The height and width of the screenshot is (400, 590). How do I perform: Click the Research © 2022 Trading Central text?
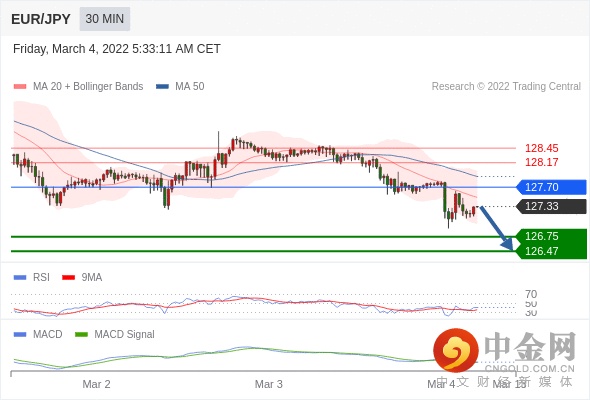pyautogui.click(x=506, y=87)
